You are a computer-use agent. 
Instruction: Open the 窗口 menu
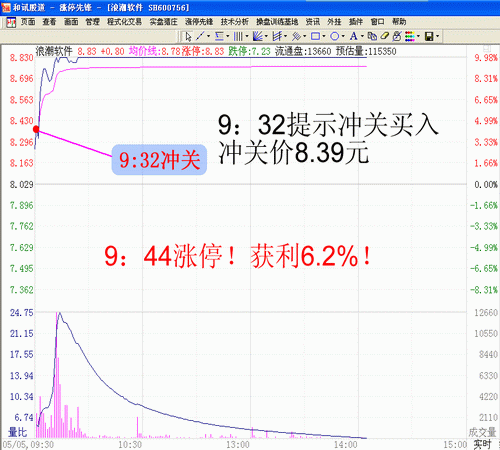pyautogui.click(x=377, y=22)
